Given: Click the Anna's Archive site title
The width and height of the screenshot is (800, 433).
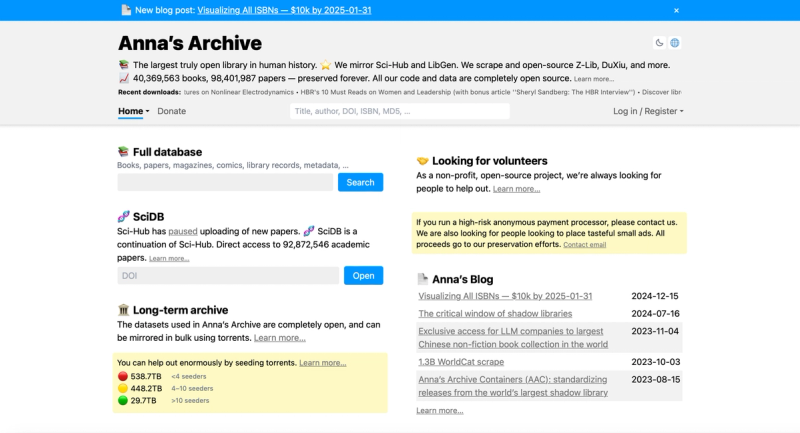Looking at the screenshot, I should pyautogui.click(x=190, y=43).
